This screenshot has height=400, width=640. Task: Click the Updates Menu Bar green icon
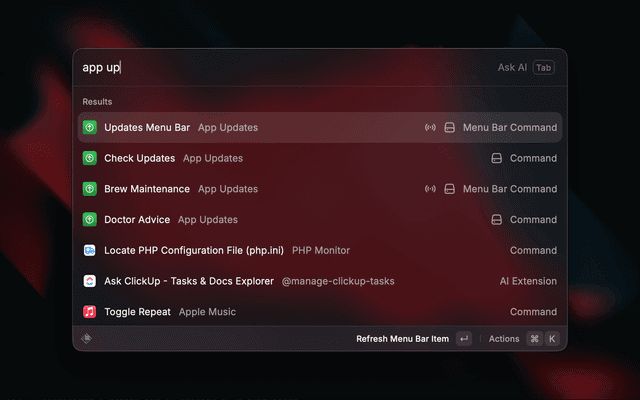tap(89, 127)
